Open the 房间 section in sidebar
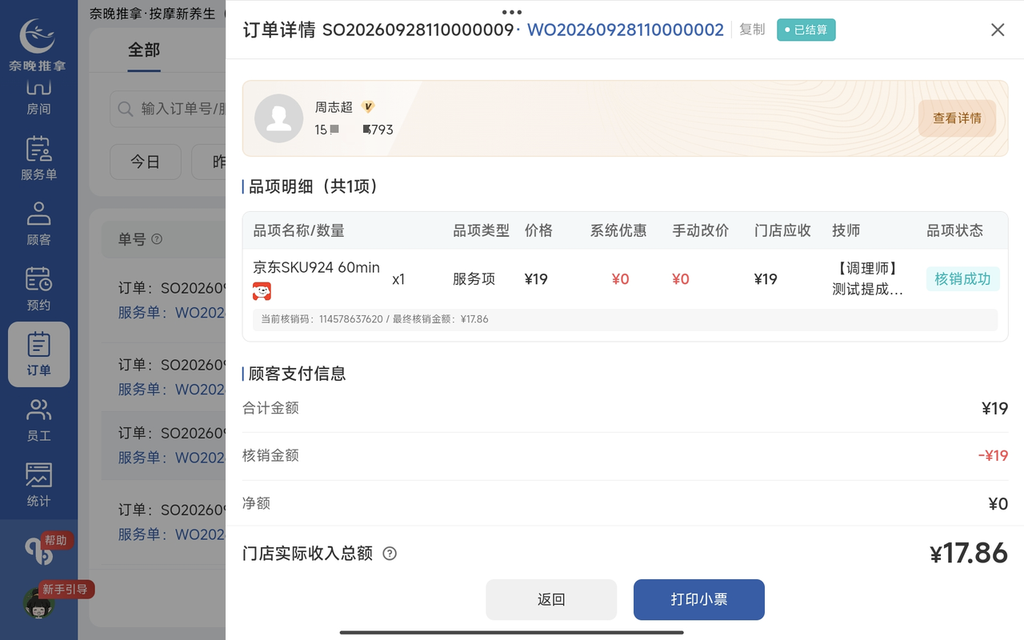This screenshot has width=1024, height=640. (39, 97)
